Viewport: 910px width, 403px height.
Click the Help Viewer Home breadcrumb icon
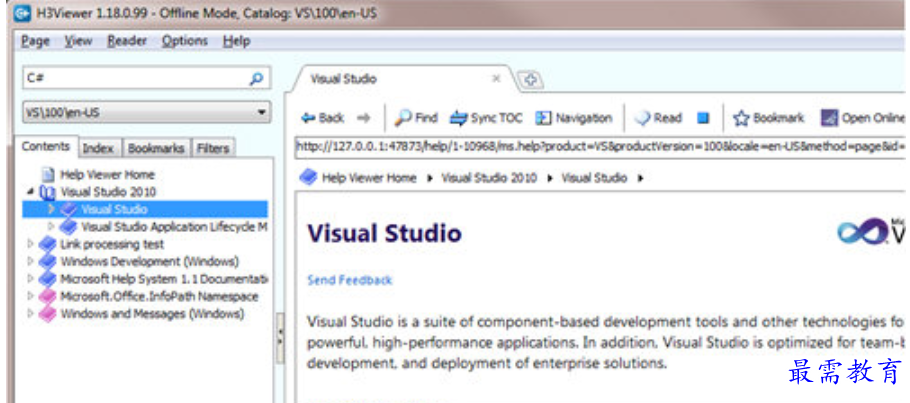coord(308,178)
